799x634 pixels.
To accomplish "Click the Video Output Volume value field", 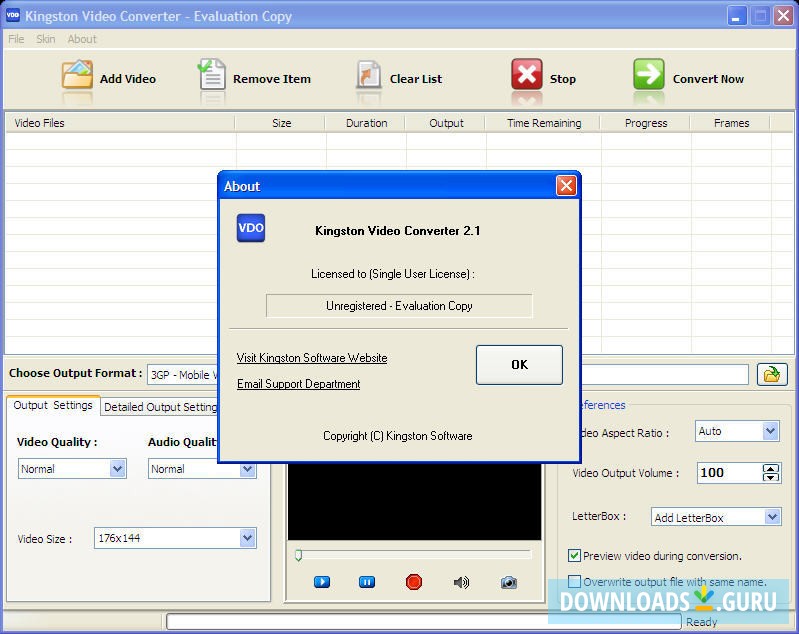I will pos(729,473).
